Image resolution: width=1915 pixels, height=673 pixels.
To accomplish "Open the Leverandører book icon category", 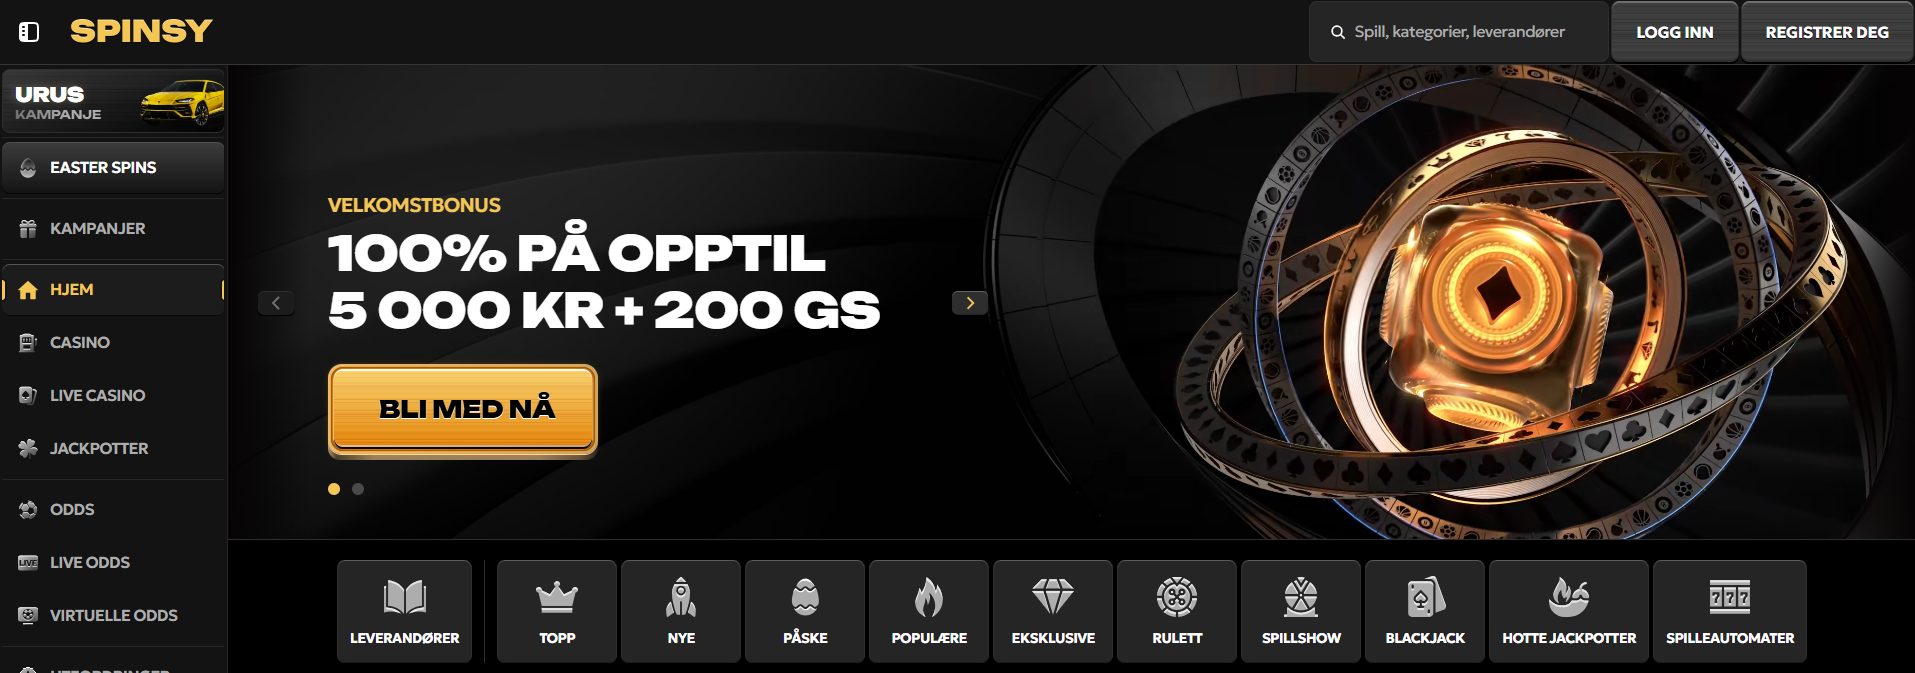I will point(404,611).
